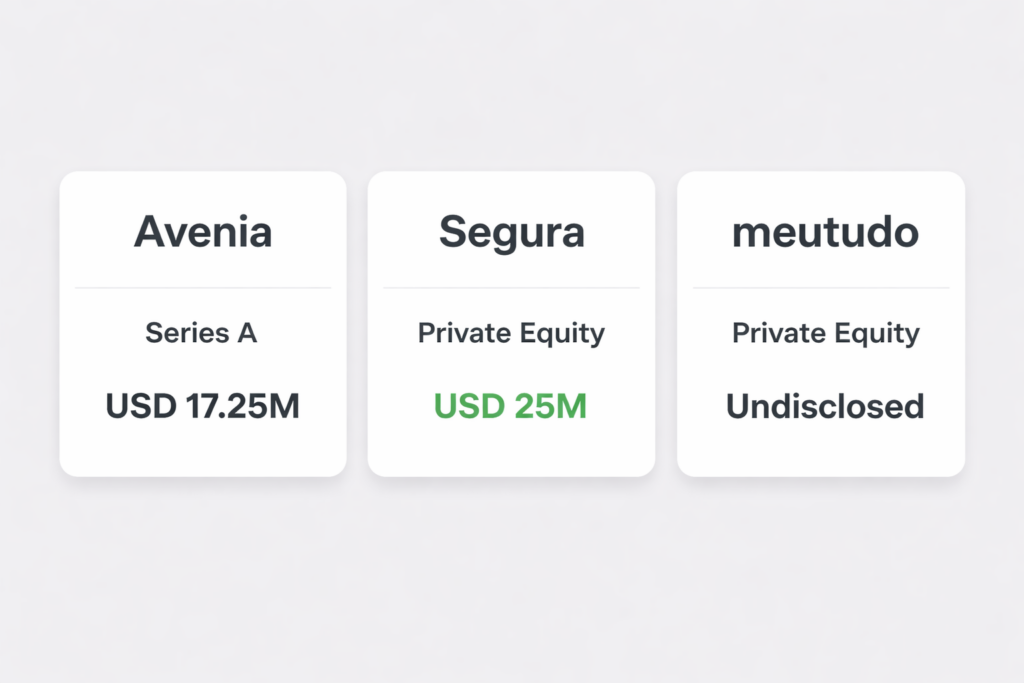Click the divider line under Avenia
Image resolution: width=1024 pixels, height=683 pixels.
coord(203,288)
